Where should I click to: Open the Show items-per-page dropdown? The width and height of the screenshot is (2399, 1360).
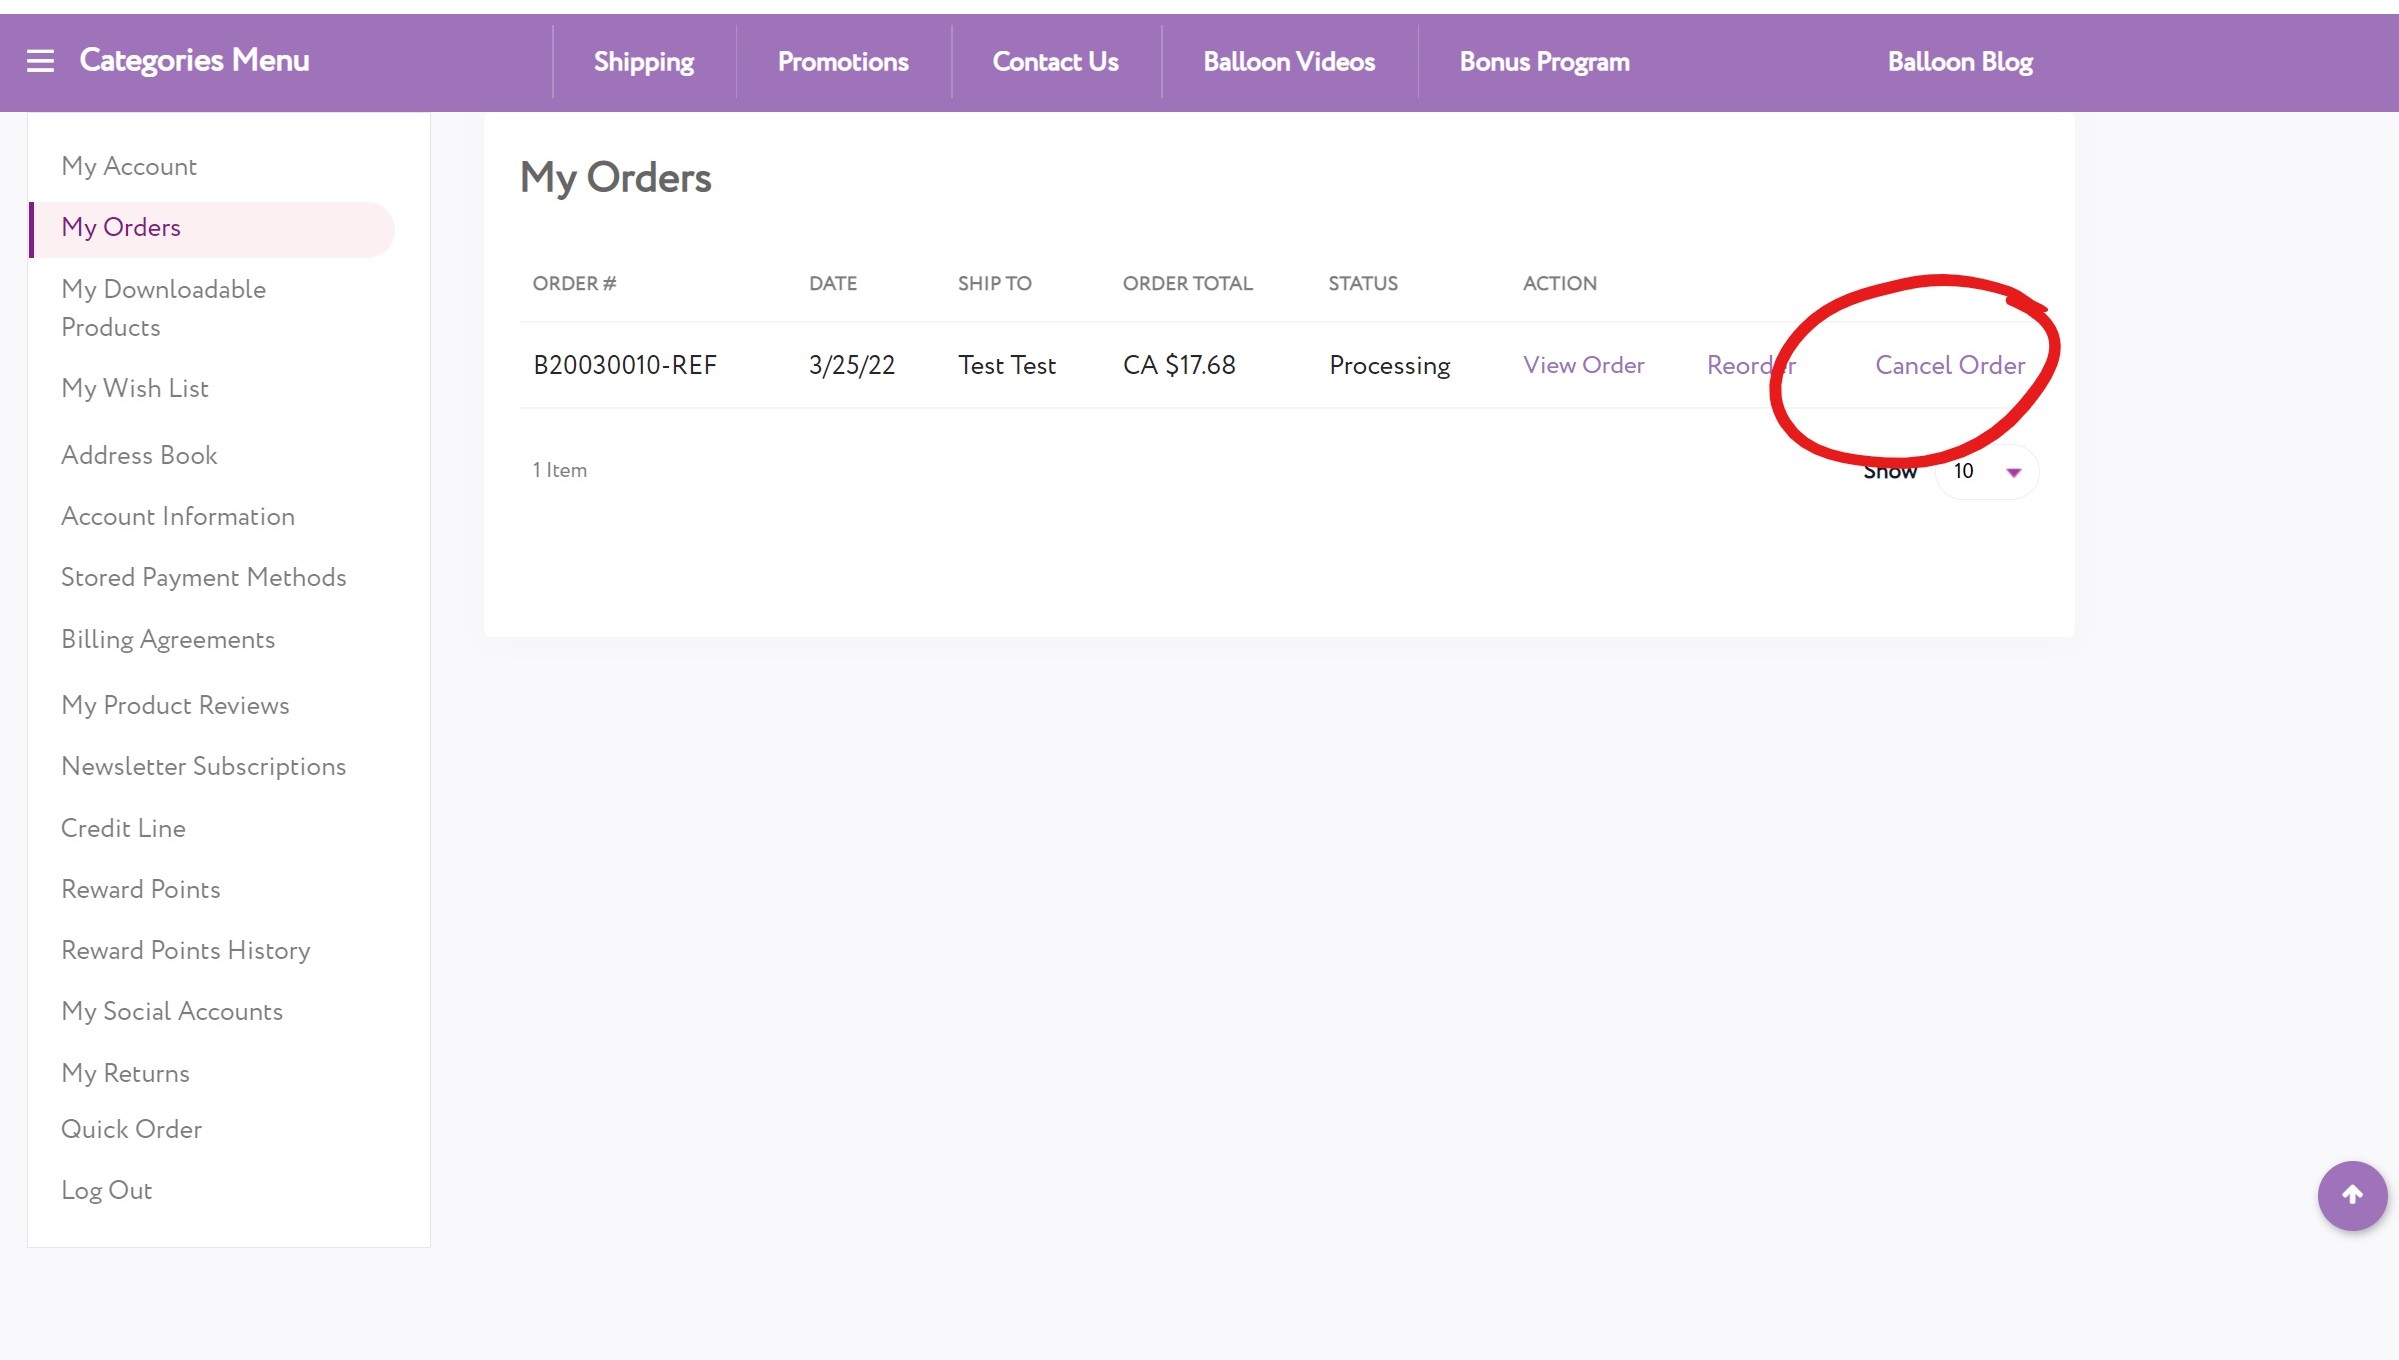[x=1986, y=471]
